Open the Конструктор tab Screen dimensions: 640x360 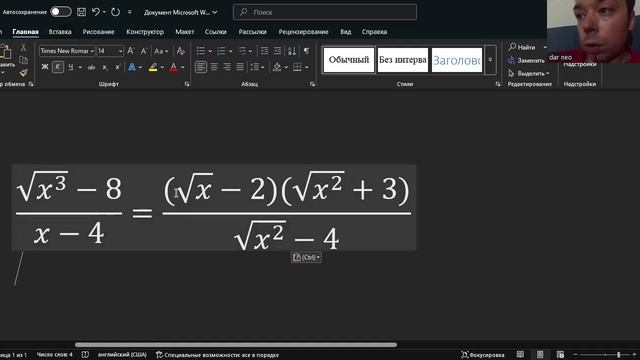(x=145, y=32)
